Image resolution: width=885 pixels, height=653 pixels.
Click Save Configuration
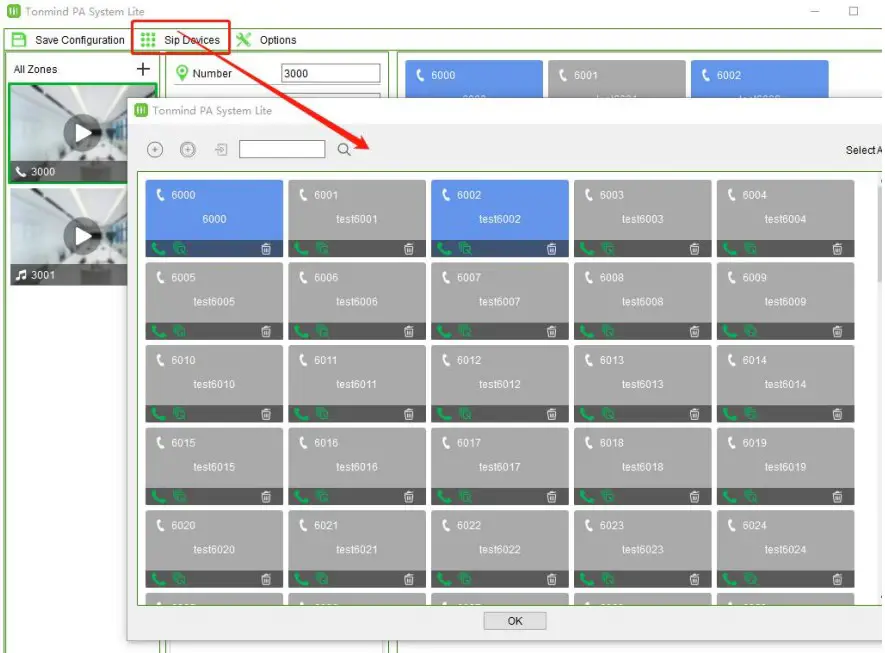tap(67, 39)
